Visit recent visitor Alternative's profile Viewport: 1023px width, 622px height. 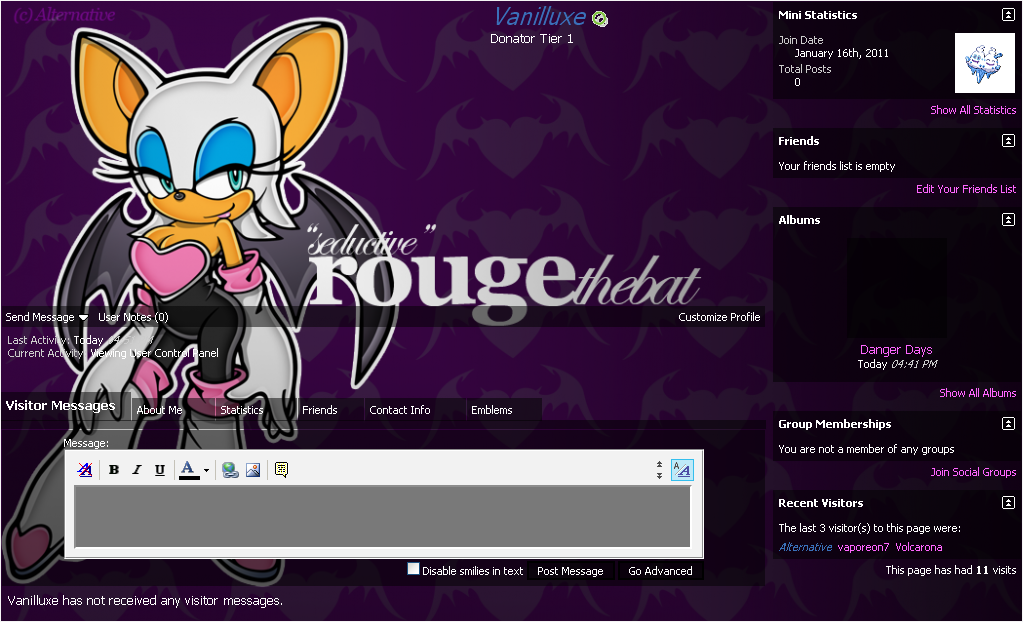pos(805,547)
